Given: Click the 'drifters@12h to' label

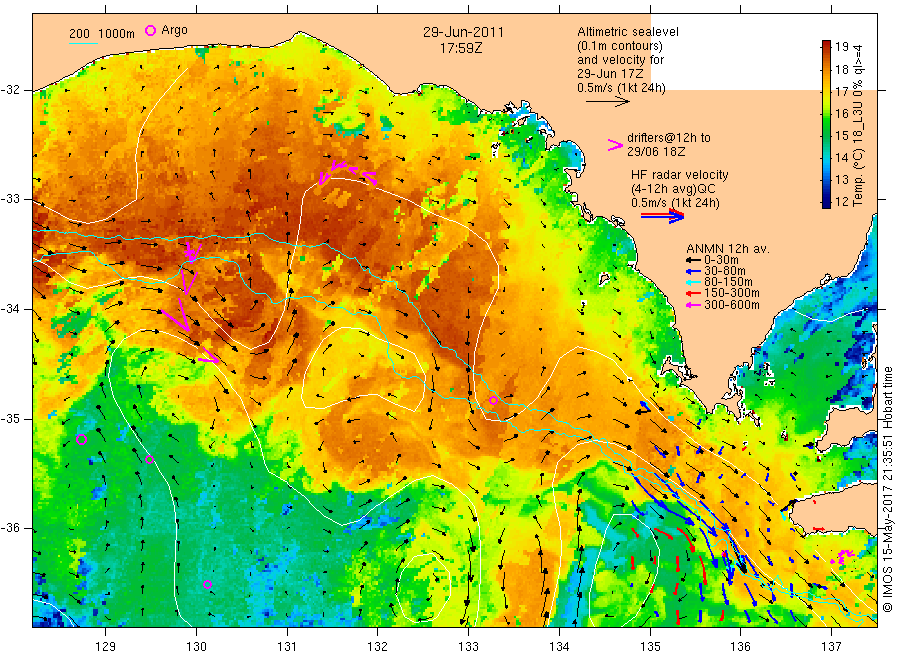Looking at the screenshot, I should point(669,138).
